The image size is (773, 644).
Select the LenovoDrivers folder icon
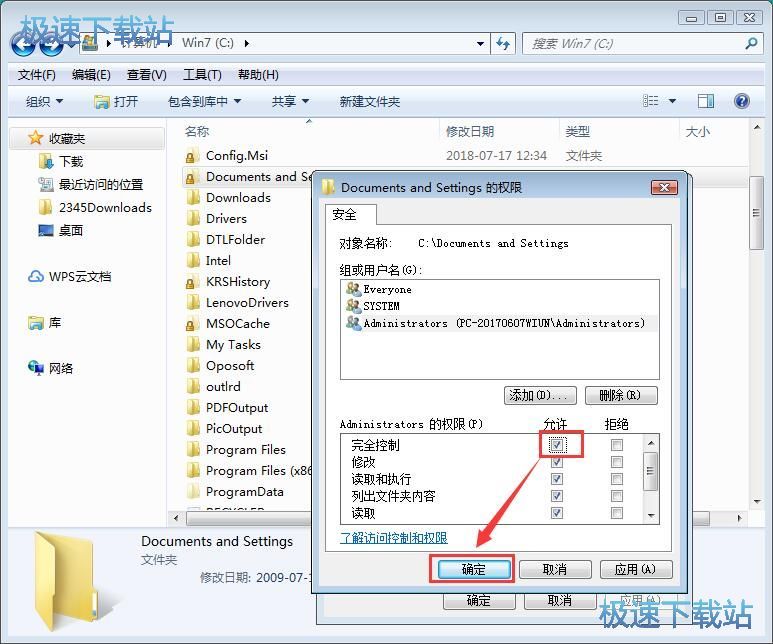[193, 303]
